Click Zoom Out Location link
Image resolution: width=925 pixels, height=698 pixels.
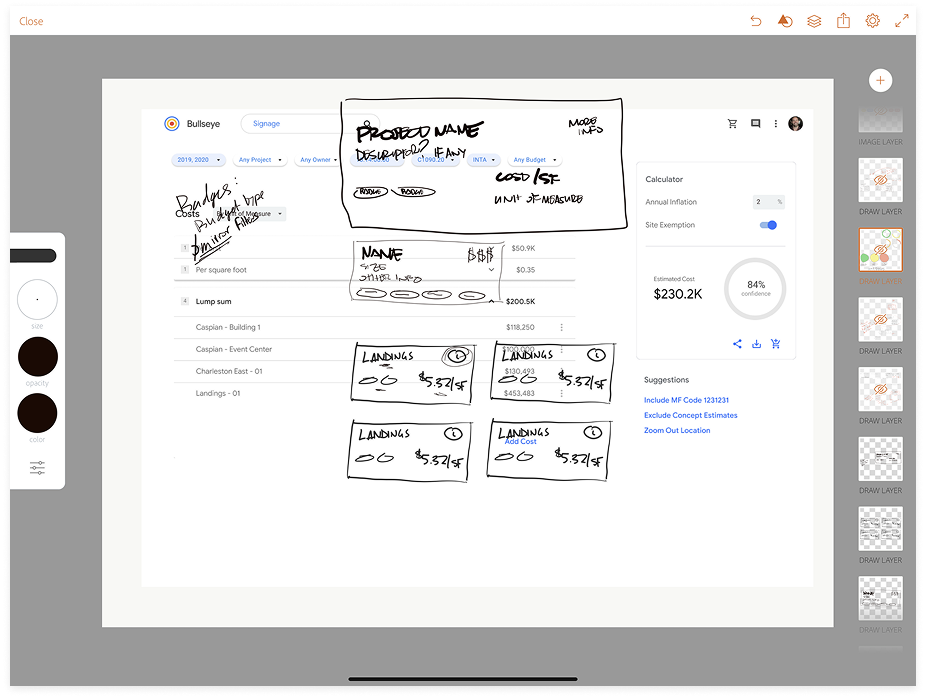point(677,431)
